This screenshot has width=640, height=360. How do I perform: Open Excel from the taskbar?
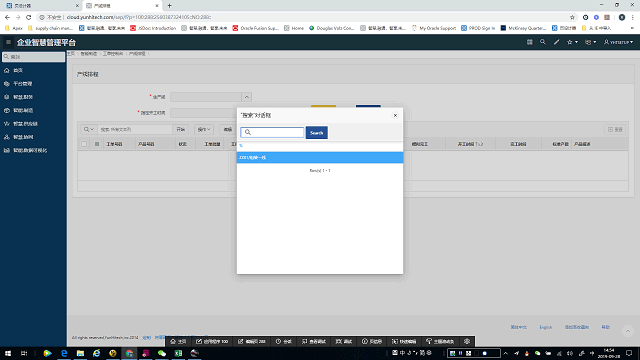click(178, 353)
